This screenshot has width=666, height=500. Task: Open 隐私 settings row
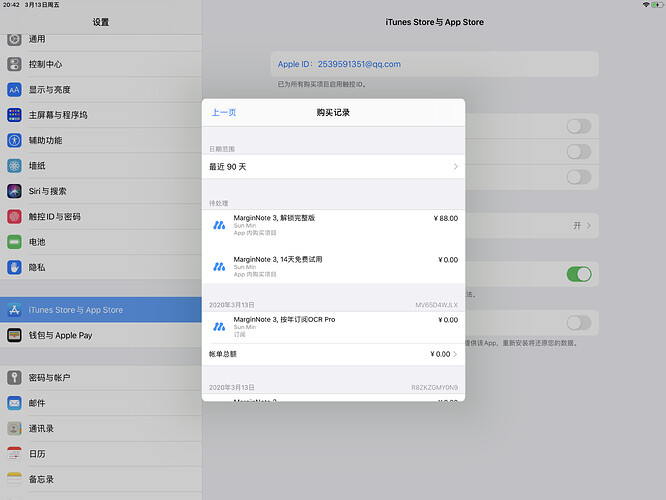coord(101,267)
